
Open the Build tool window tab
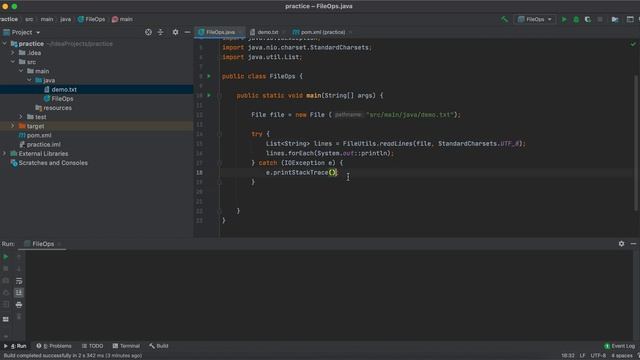[159, 346]
